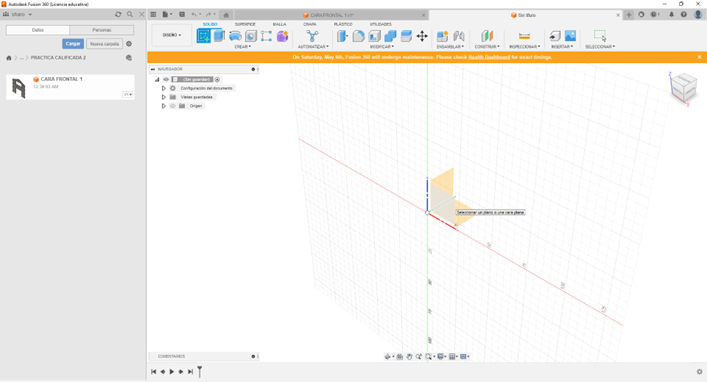The height and width of the screenshot is (382, 707).
Task: Open the data panel grid icon
Action: point(153,14)
